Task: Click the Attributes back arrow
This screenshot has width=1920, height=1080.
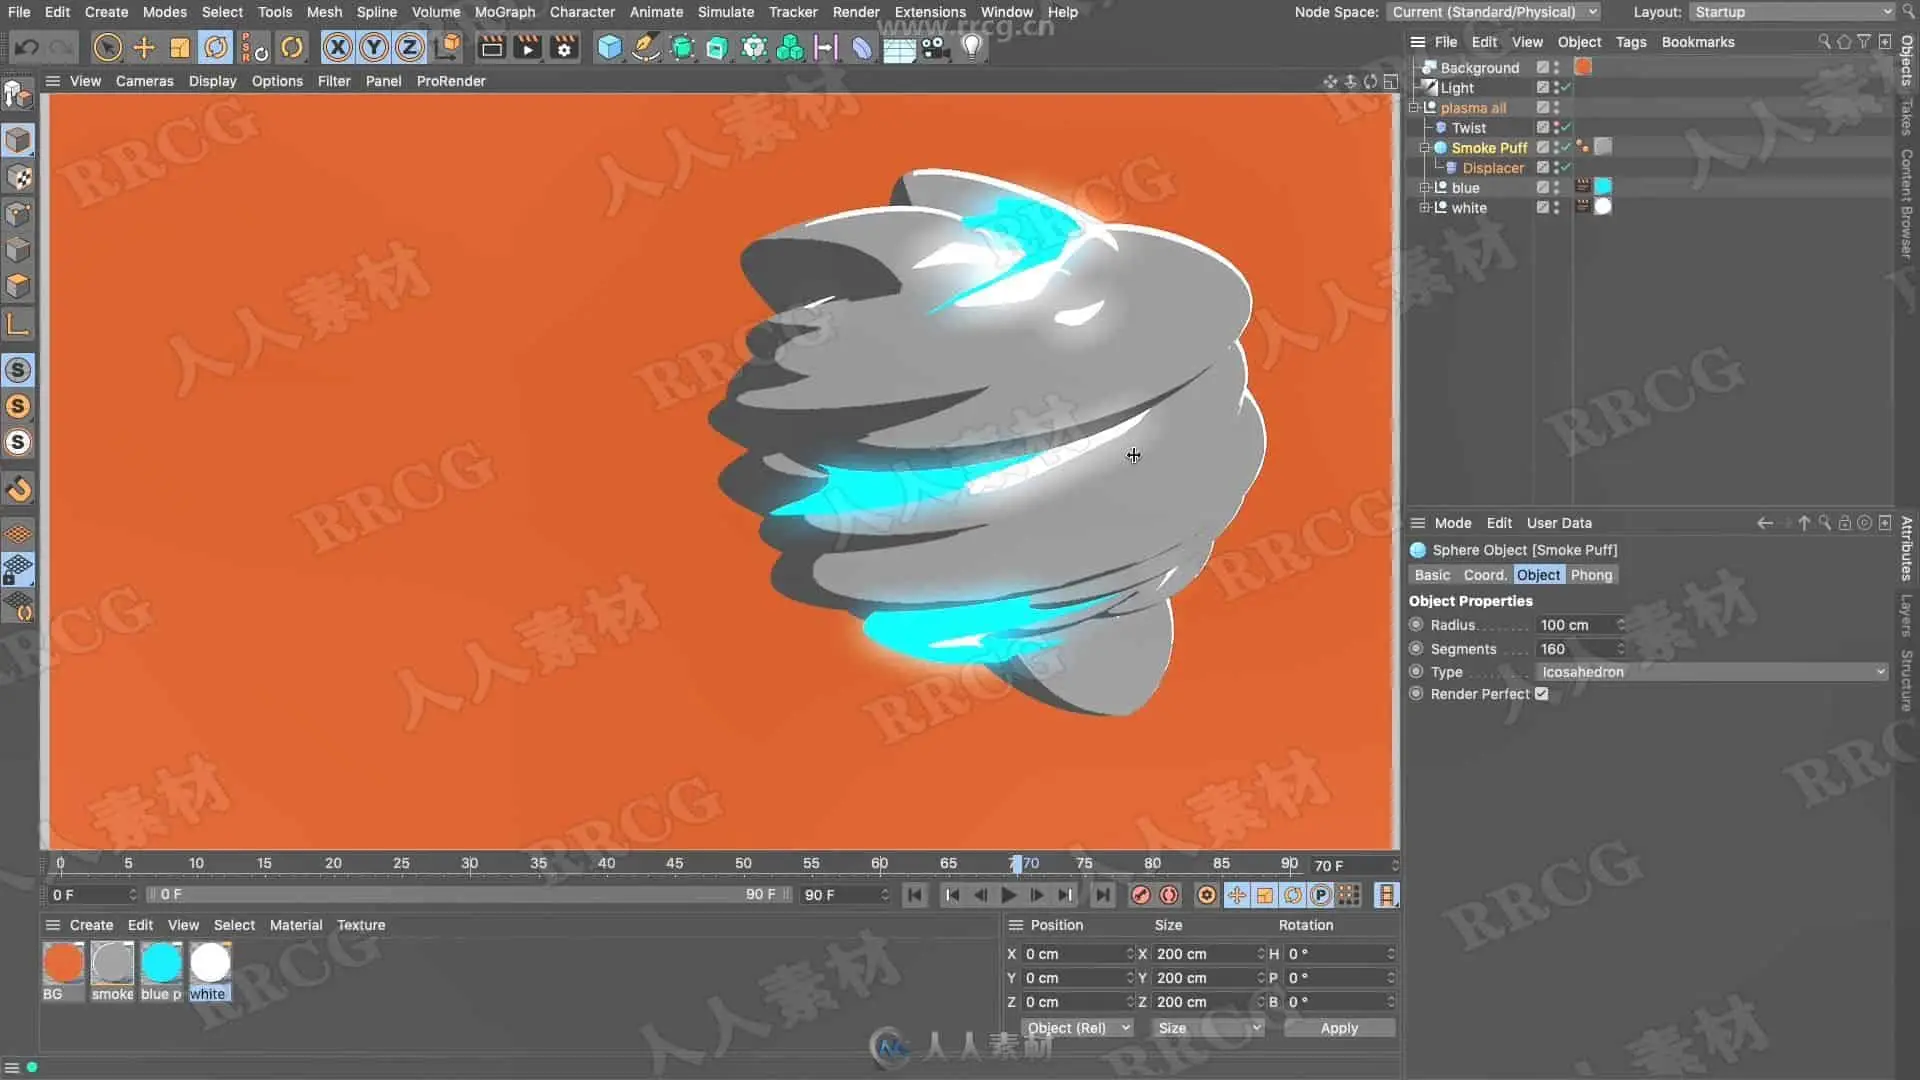Action: coord(1764,523)
